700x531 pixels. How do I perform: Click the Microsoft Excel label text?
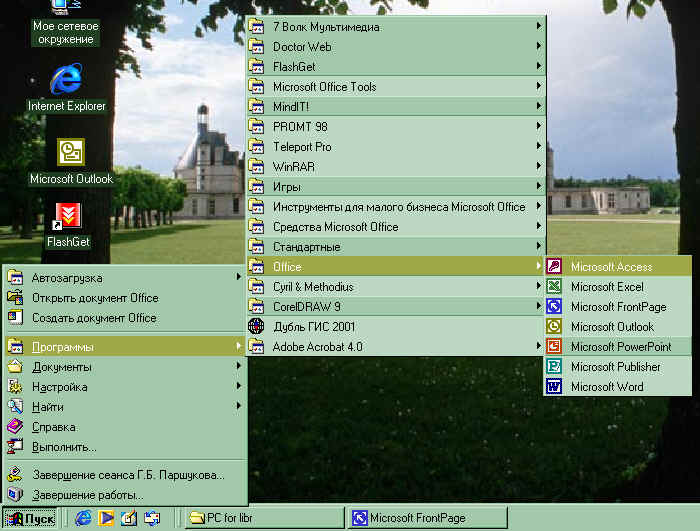607,287
